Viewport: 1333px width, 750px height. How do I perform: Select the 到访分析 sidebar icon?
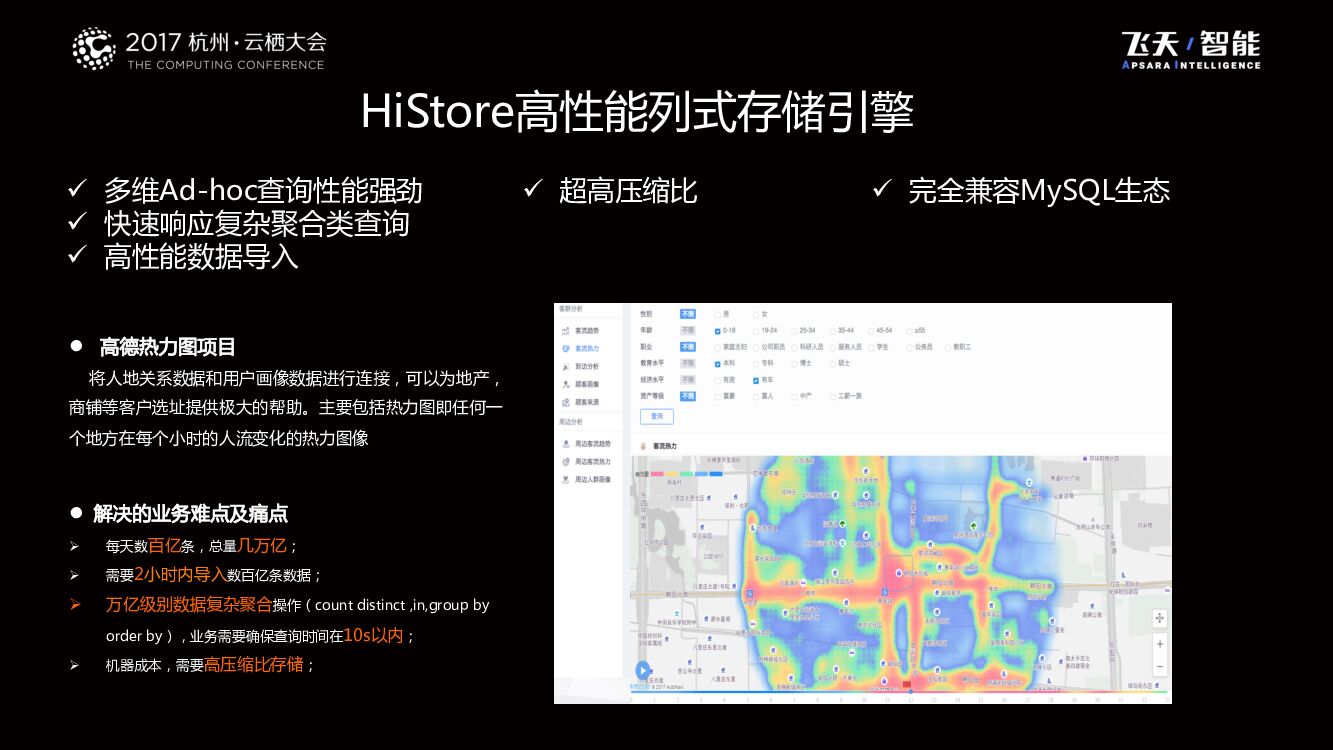[x=566, y=366]
